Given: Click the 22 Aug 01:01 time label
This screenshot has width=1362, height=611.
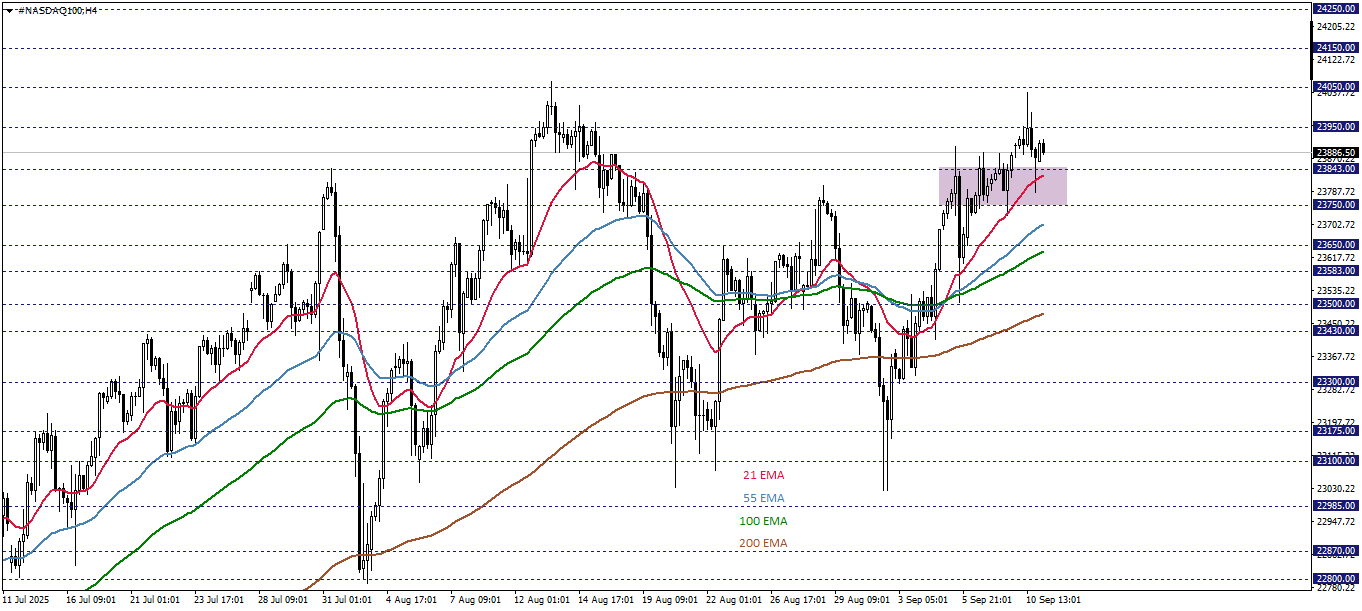Looking at the screenshot, I should [733, 600].
